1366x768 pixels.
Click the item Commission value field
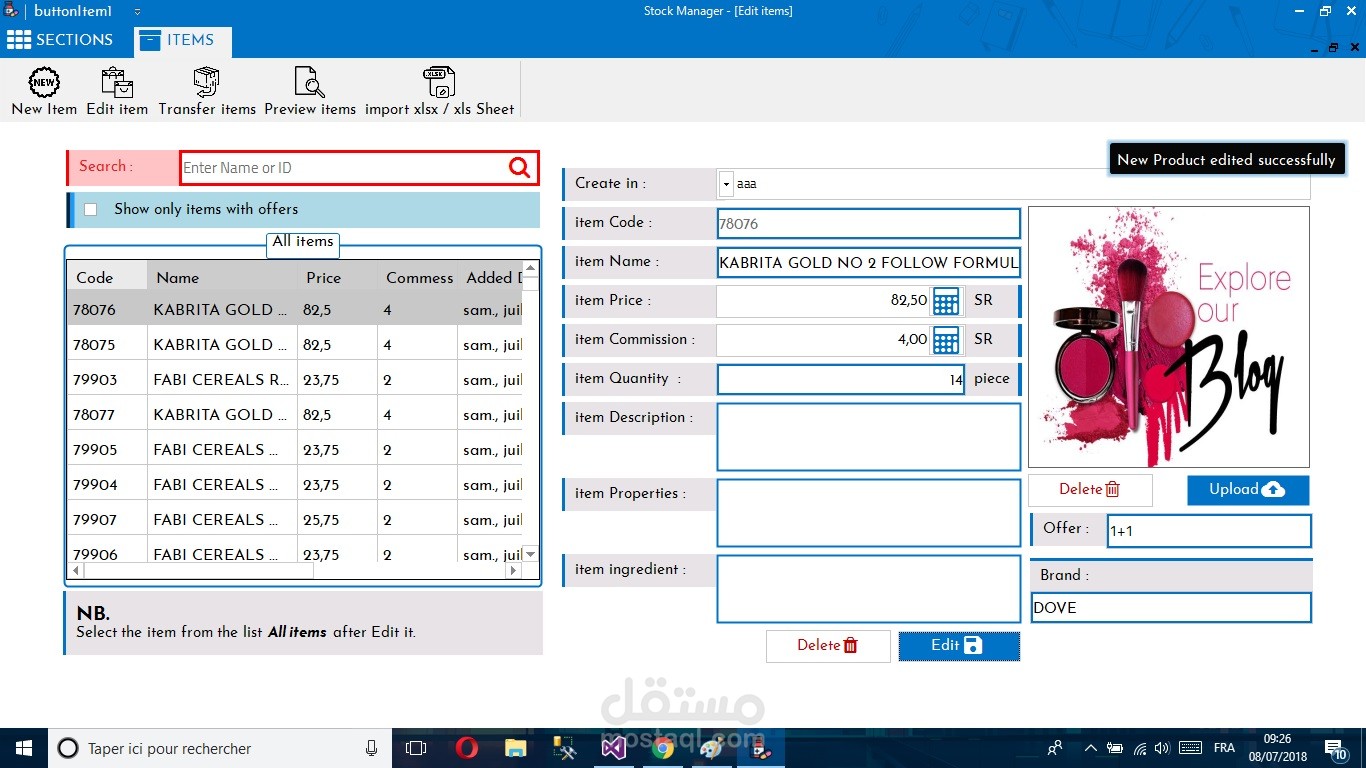coord(823,340)
